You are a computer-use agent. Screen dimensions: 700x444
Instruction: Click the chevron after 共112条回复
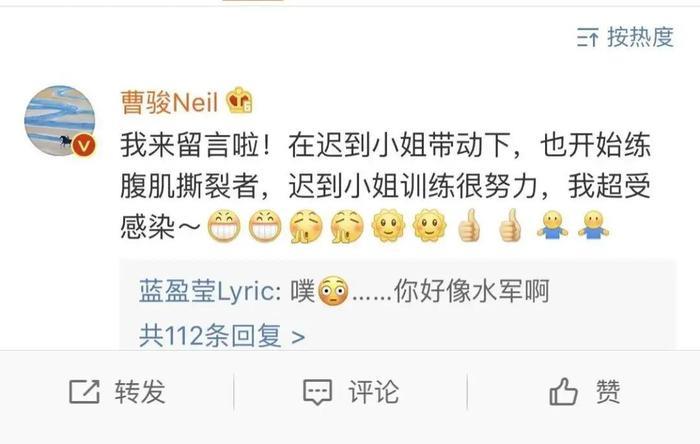pos(298,337)
